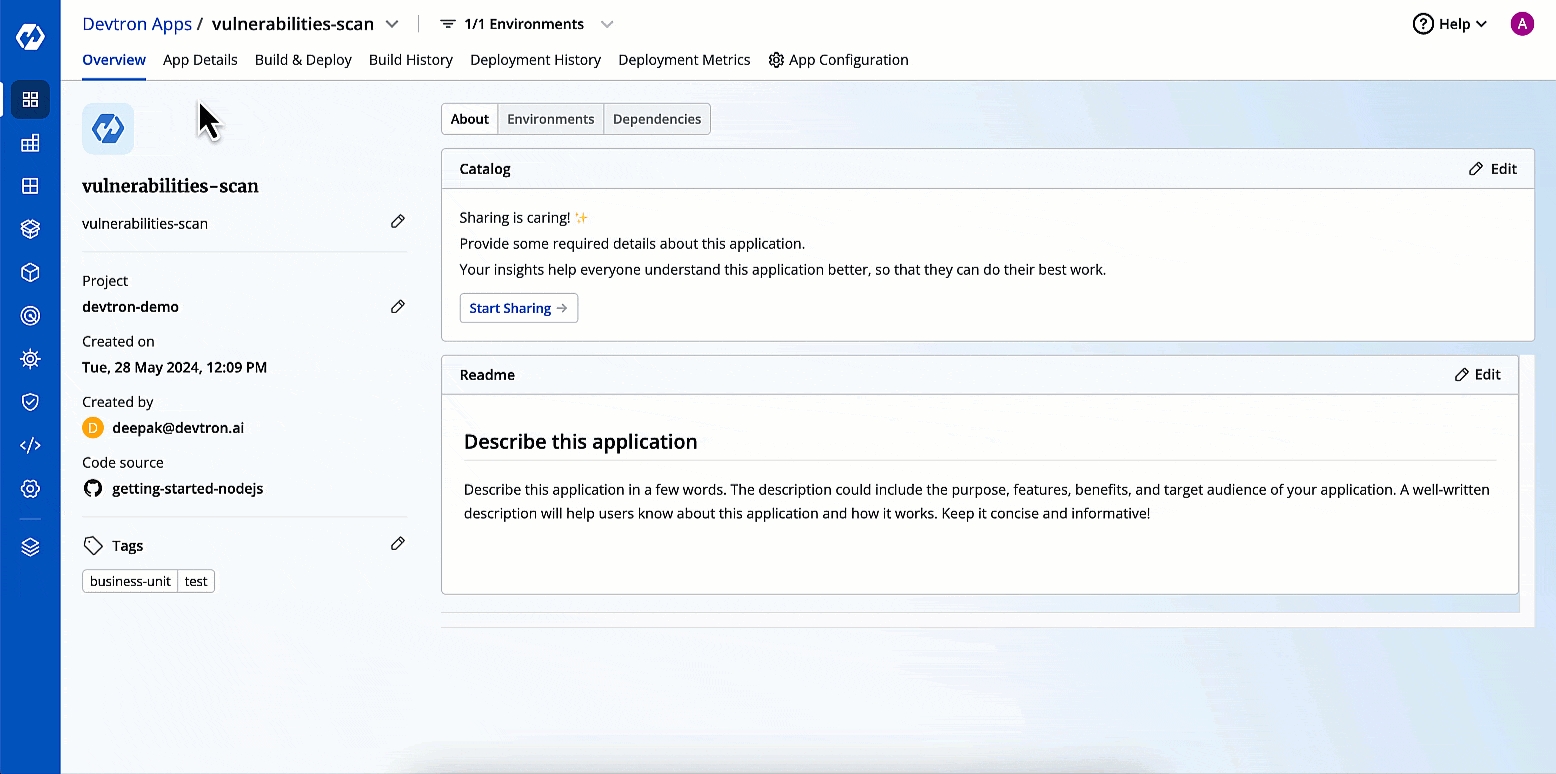
Task: Click the pencil icon beside devtron-demo project
Action: click(397, 307)
